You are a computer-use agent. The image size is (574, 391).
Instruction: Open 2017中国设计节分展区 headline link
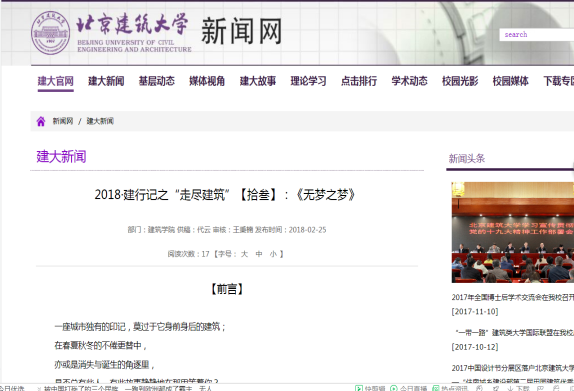tap(512, 368)
